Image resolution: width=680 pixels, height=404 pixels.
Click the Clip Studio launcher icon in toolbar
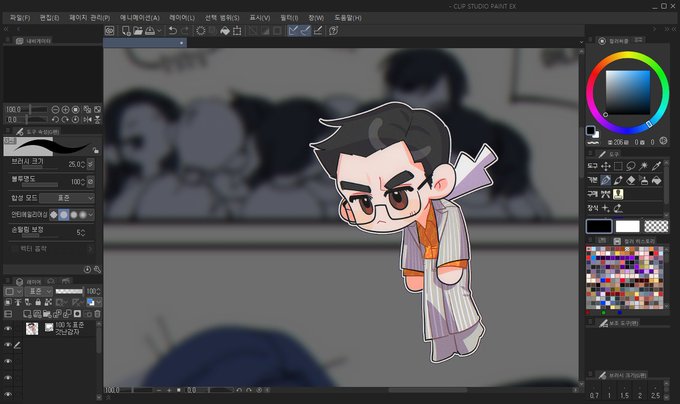[x=110, y=31]
